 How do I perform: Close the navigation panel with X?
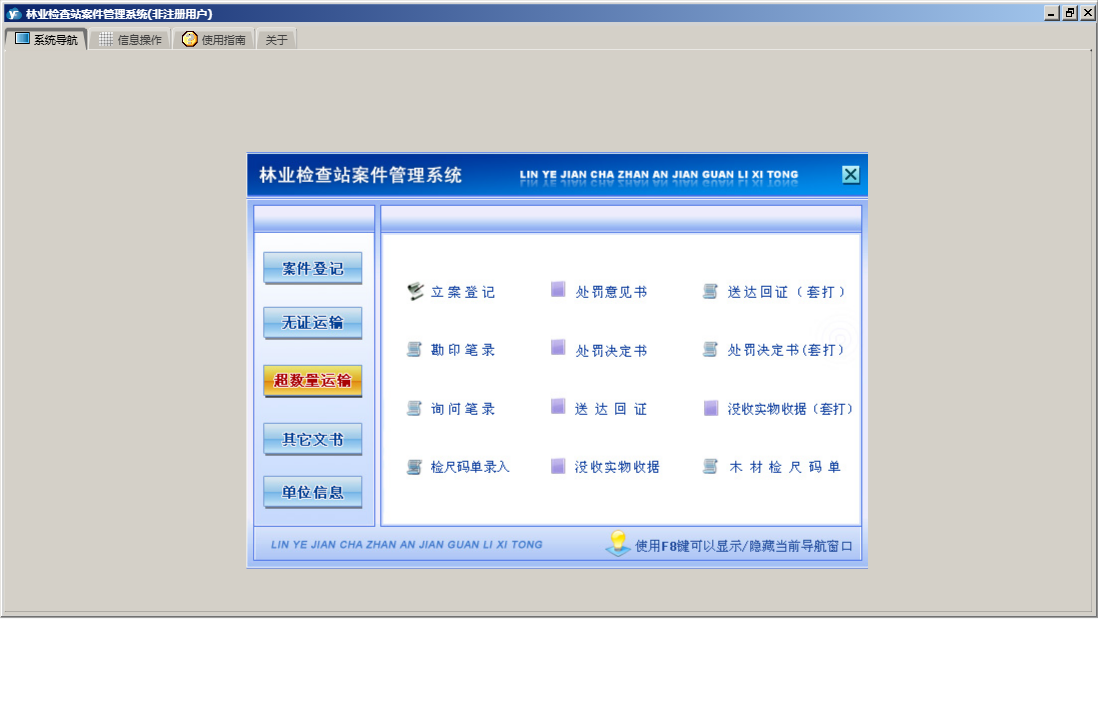[850, 174]
